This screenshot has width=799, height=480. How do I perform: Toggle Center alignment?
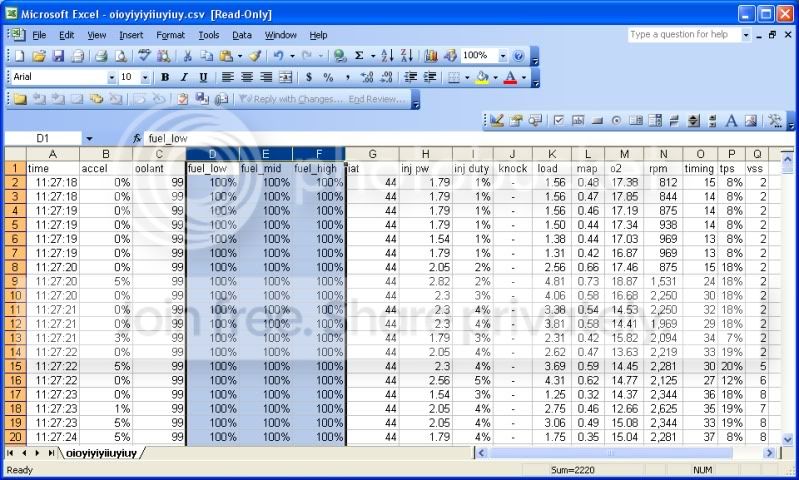click(x=247, y=77)
